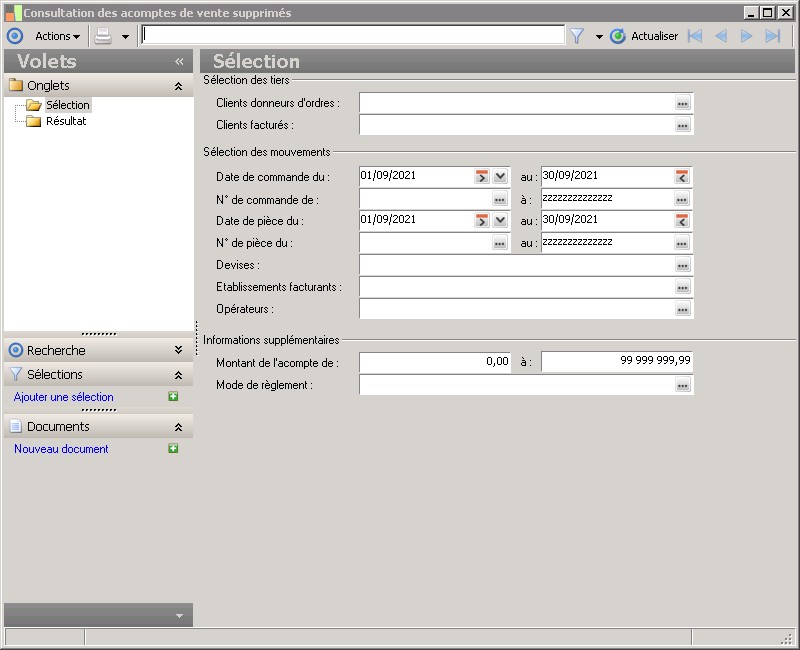The image size is (800, 650).
Task: Go to the first record arrow
Action: [695, 36]
